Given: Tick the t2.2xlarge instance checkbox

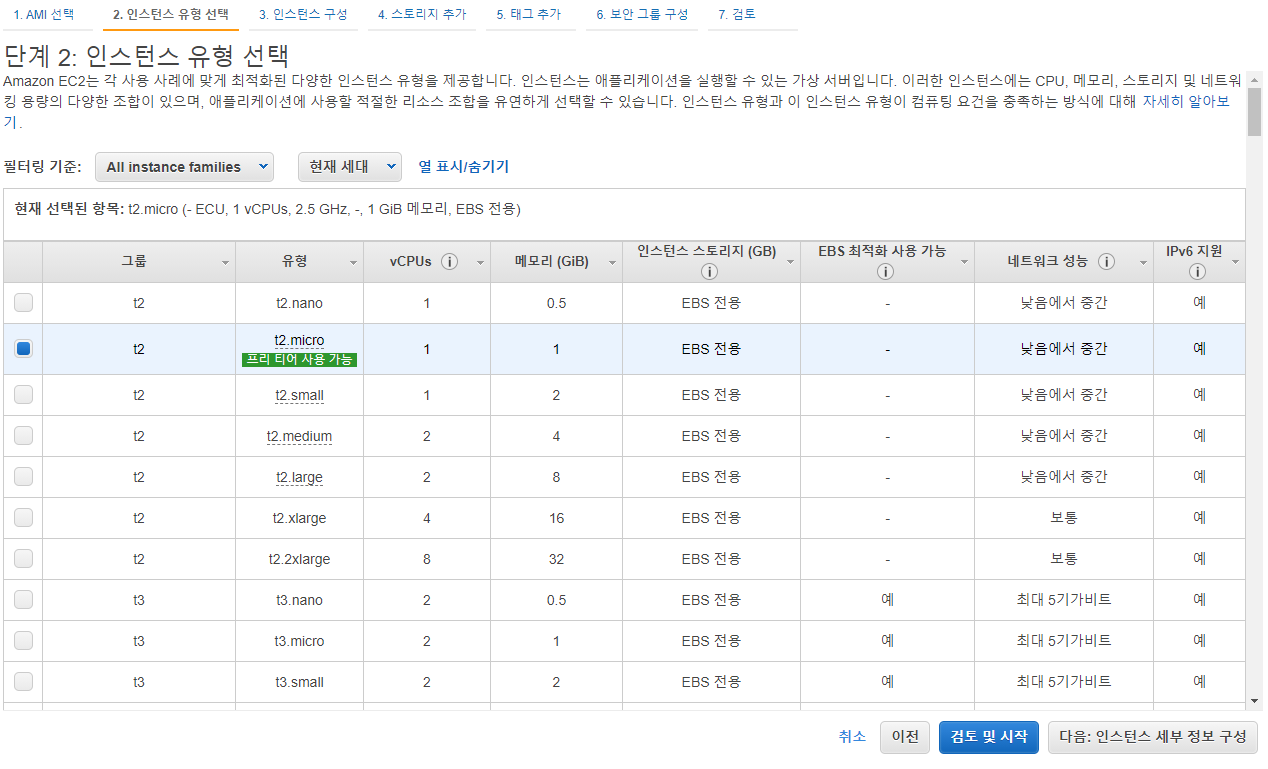Looking at the screenshot, I should pos(23,559).
